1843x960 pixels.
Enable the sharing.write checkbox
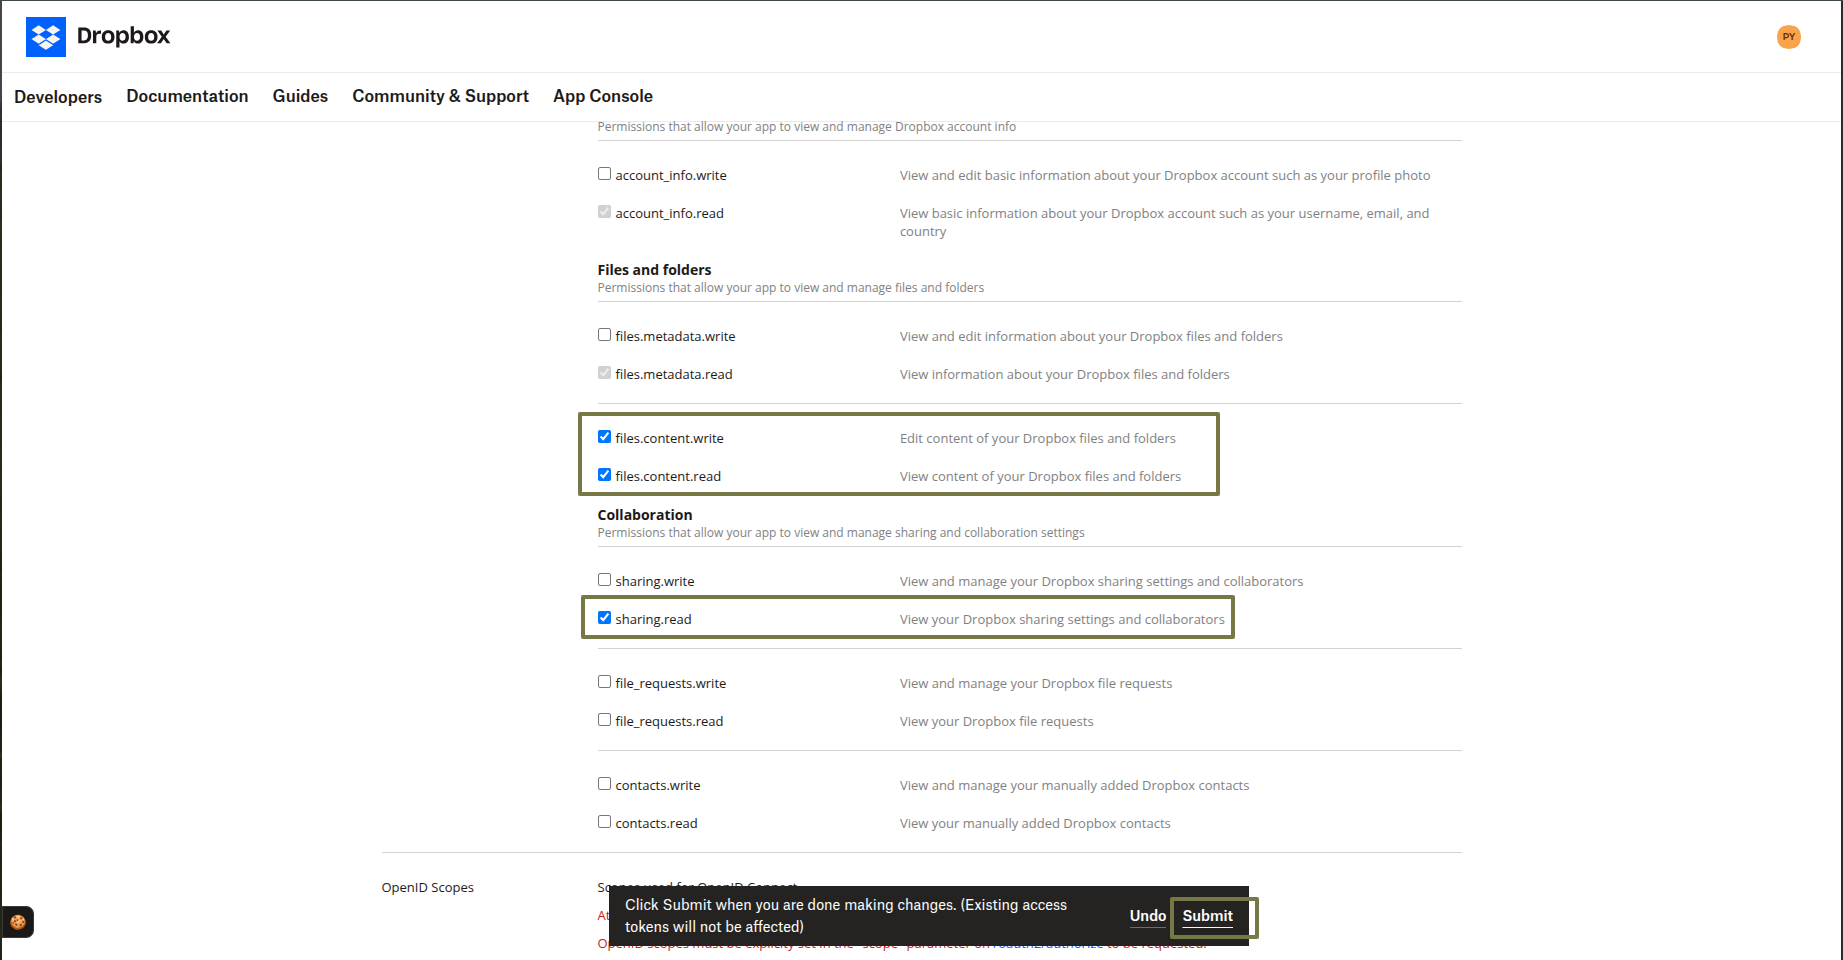click(x=604, y=580)
